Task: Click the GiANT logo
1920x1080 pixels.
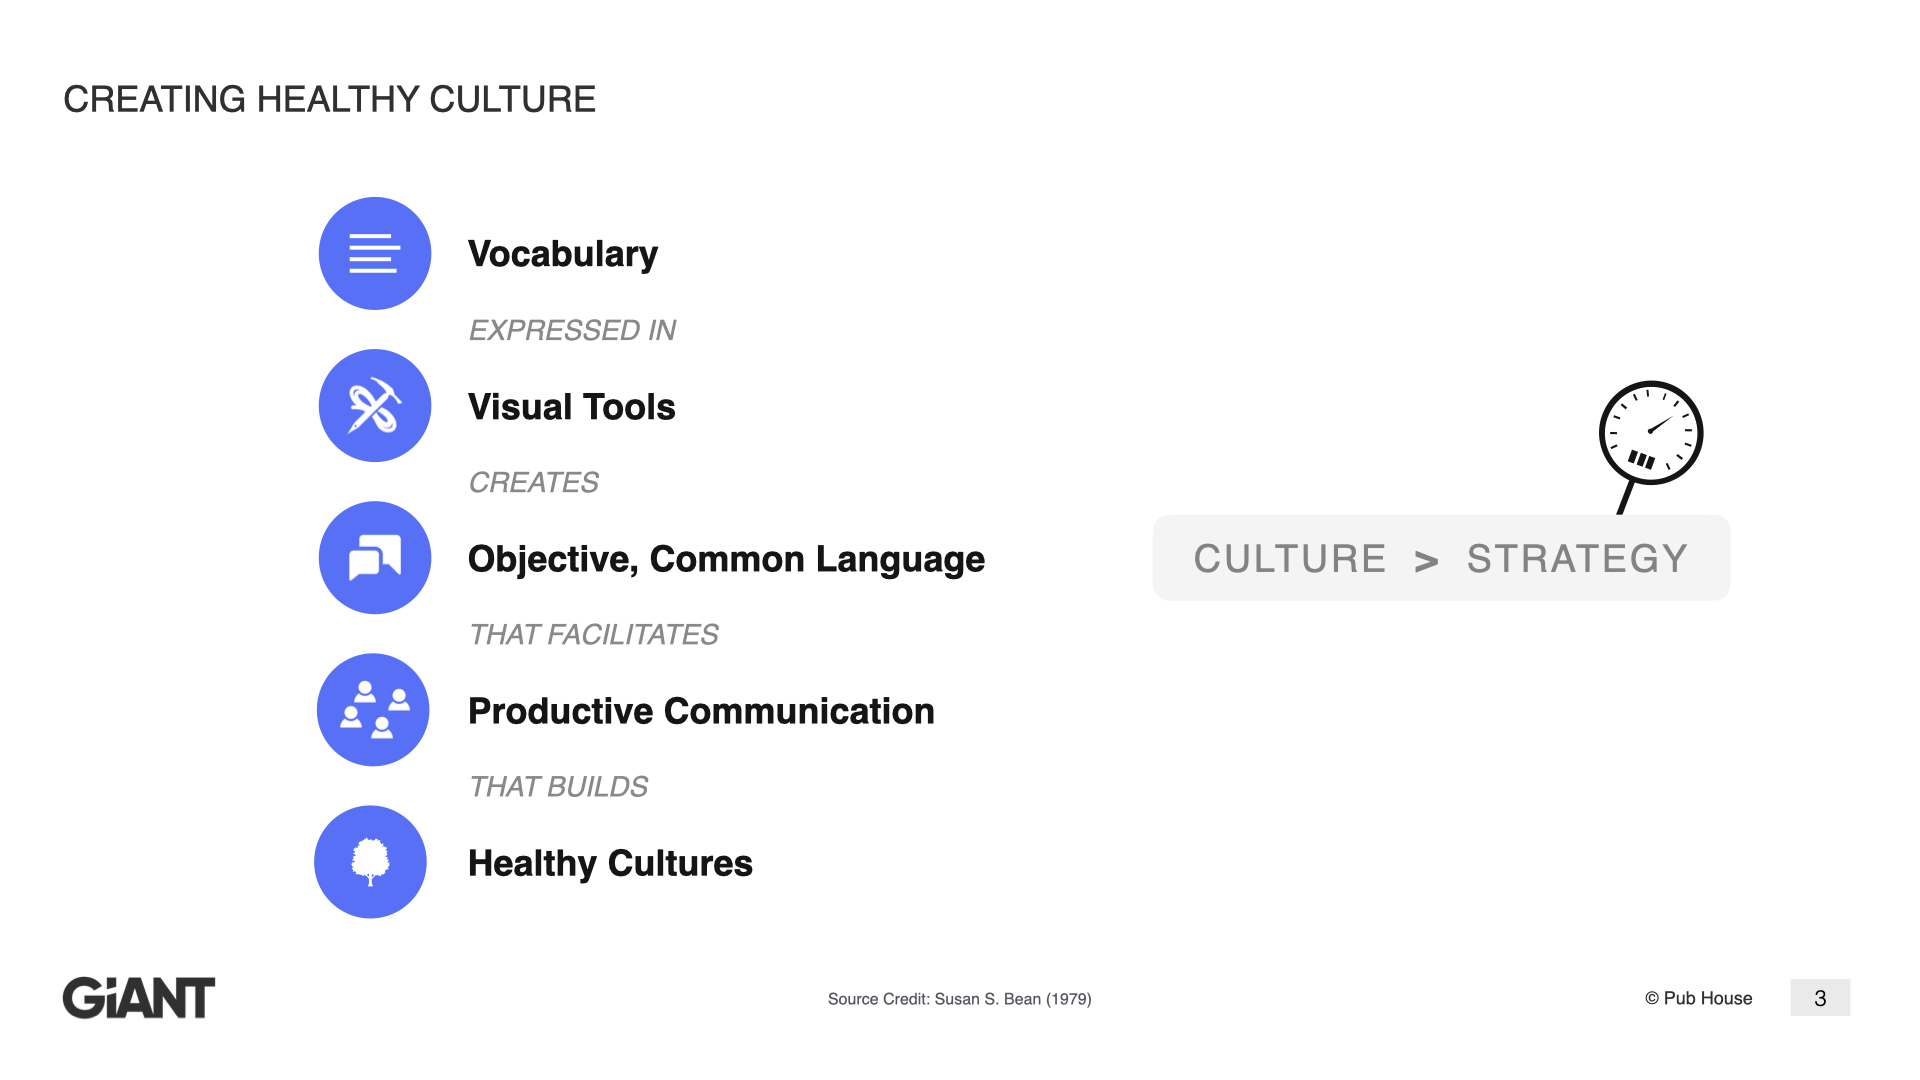Action: (x=139, y=998)
